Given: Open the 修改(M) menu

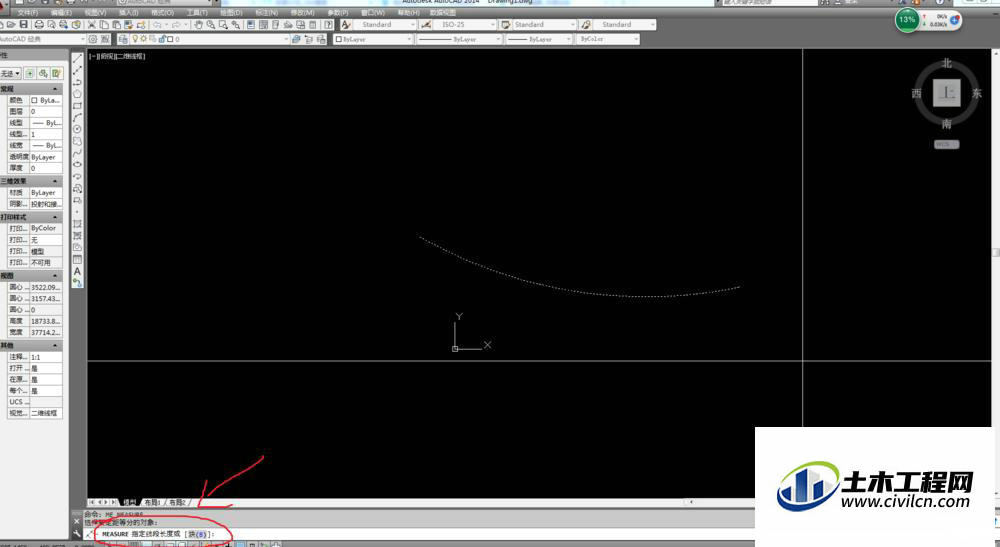Looking at the screenshot, I should [x=302, y=12].
